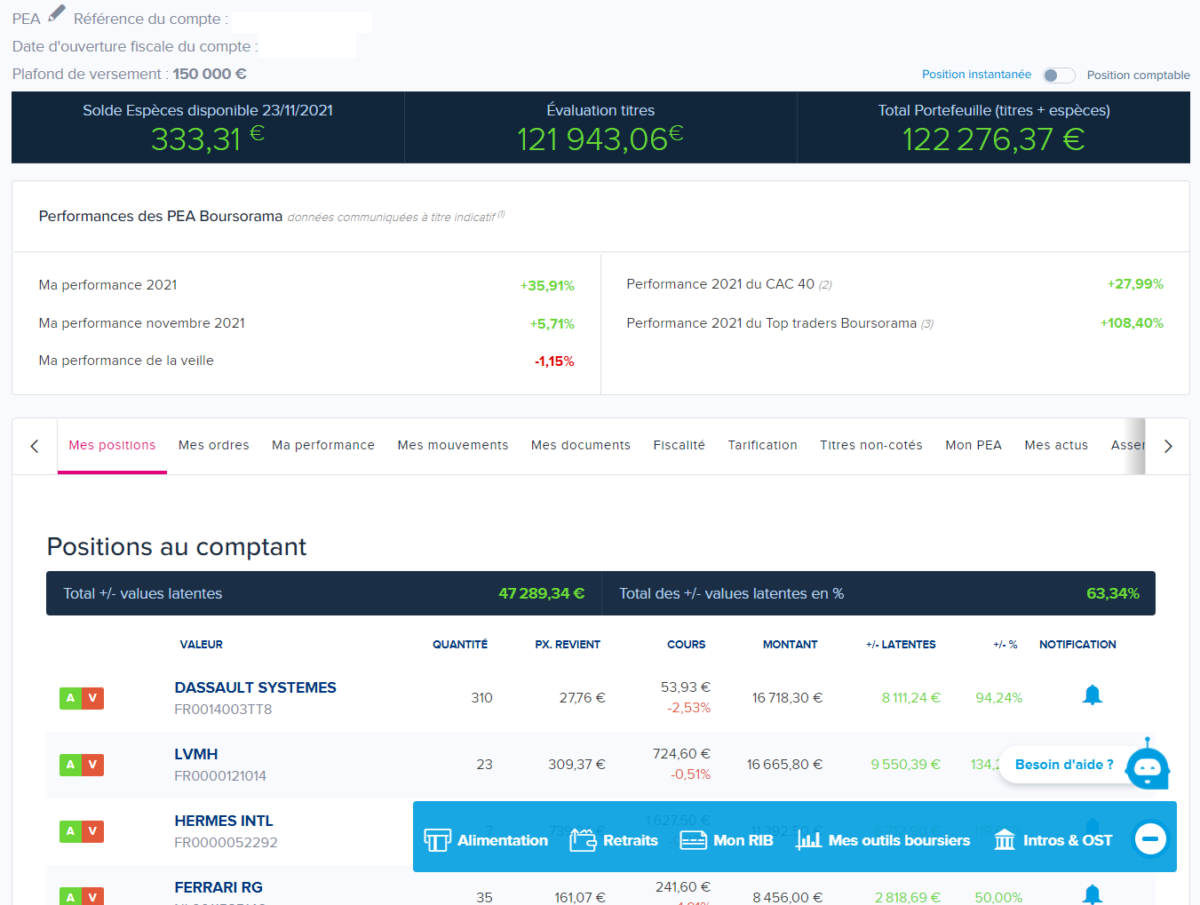Open the Mes actus tab
1200x905 pixels.
(1056, 445)
